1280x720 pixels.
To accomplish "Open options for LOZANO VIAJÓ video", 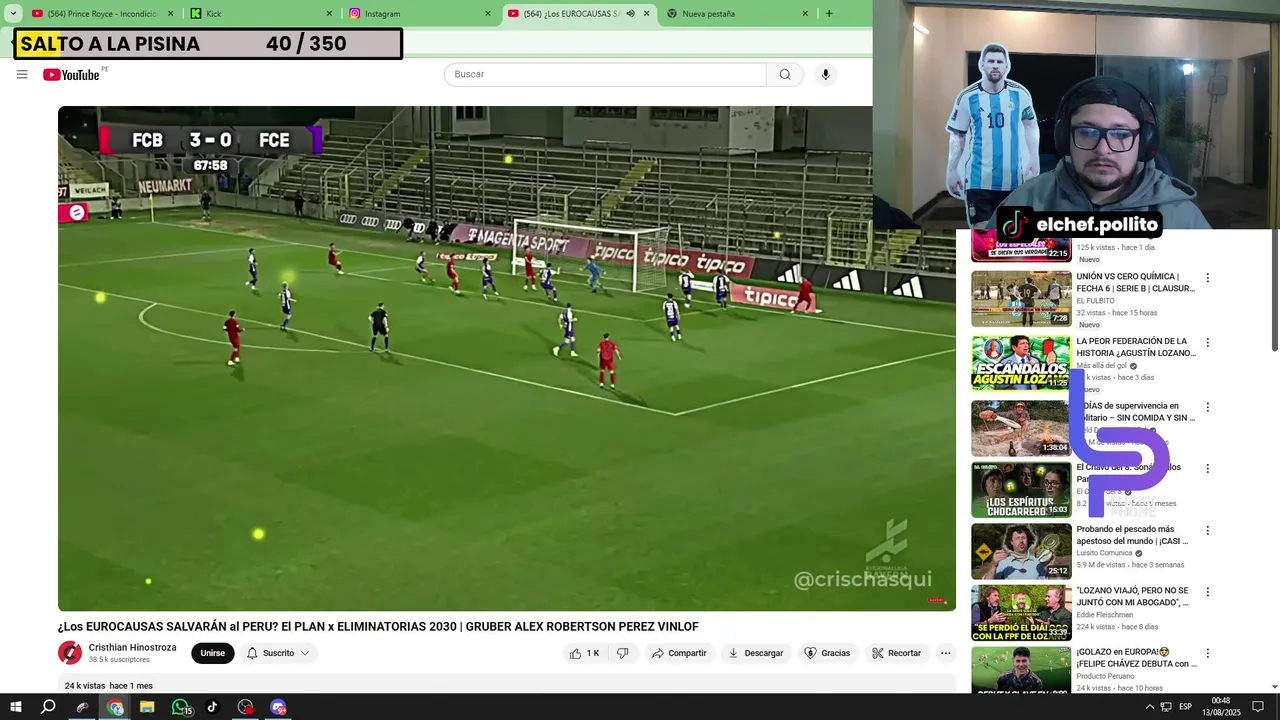I will click(x=1207, y=592).
